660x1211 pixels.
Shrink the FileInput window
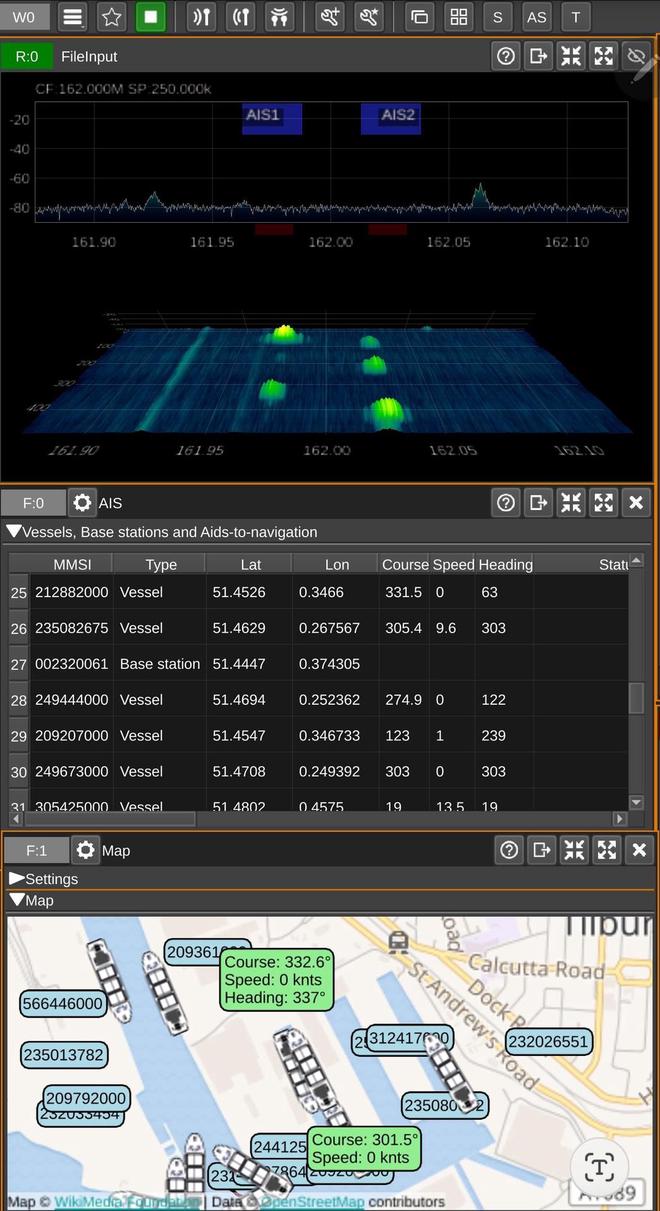point(571,57)
